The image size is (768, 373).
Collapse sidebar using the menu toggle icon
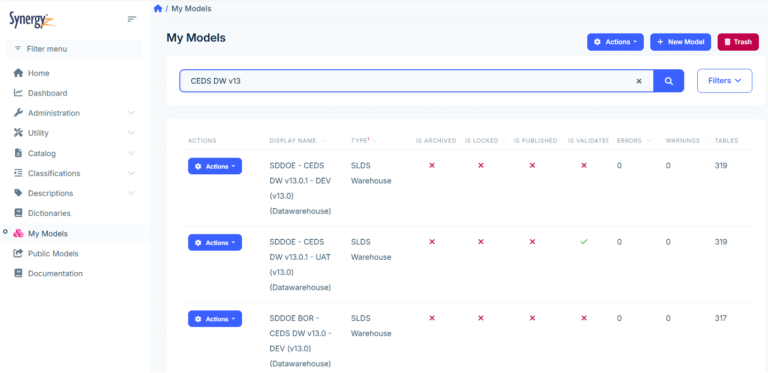[x=131, y=19]
